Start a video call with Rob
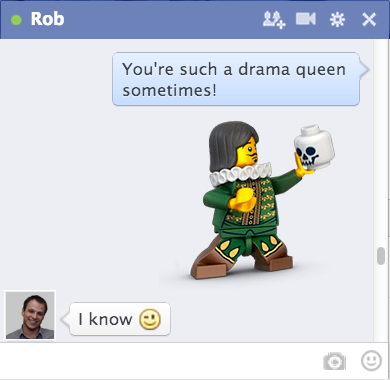Viewport: 390px width, 380px height. (x=305, y=19)
